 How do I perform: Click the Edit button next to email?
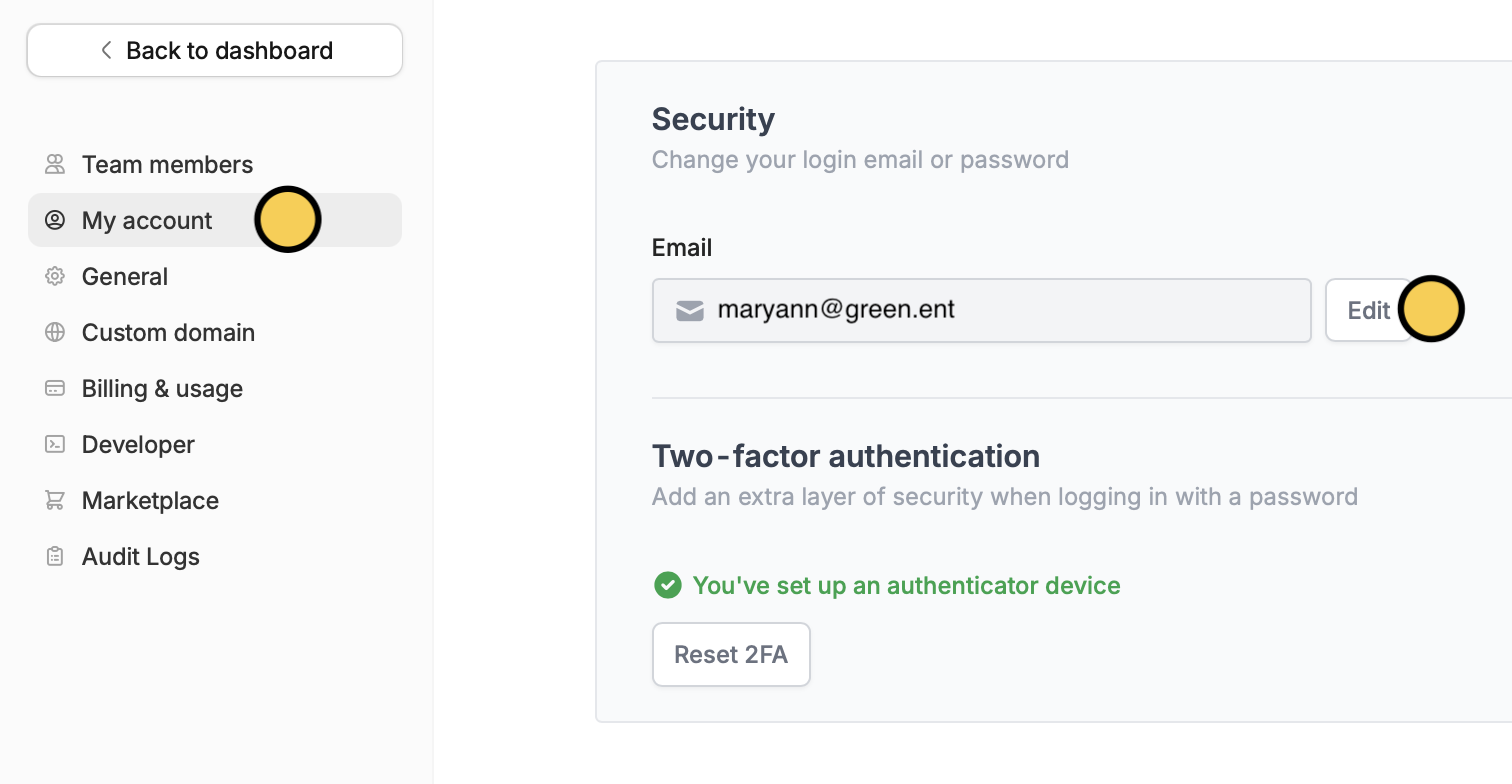(x=1369, y=310)
